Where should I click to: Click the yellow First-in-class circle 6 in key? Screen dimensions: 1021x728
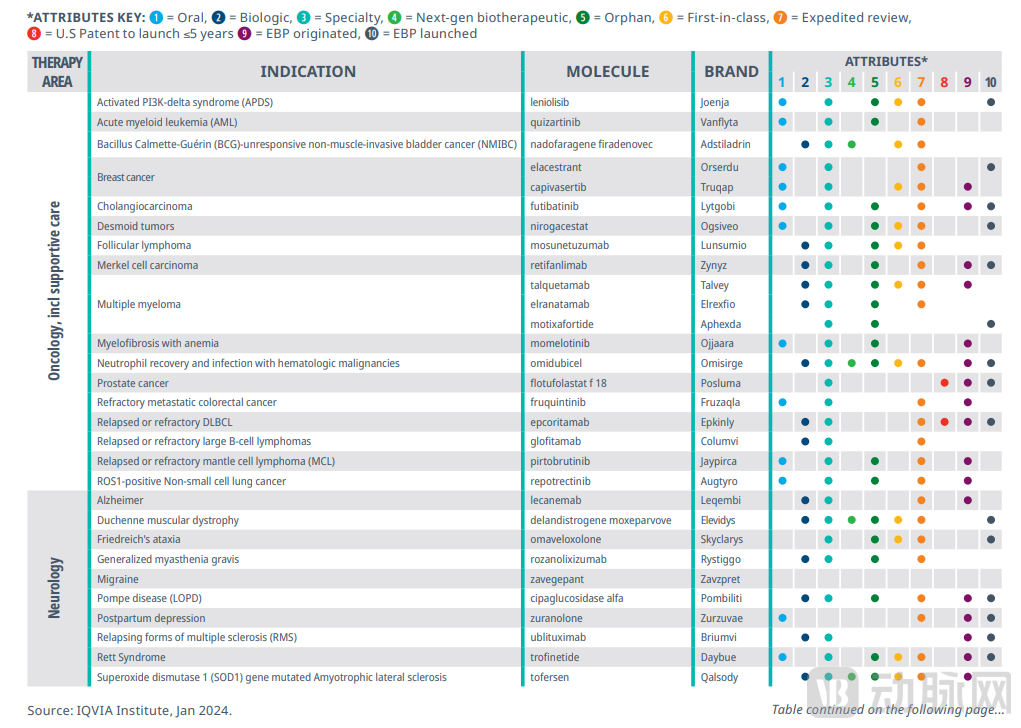(x=665, y=18)
